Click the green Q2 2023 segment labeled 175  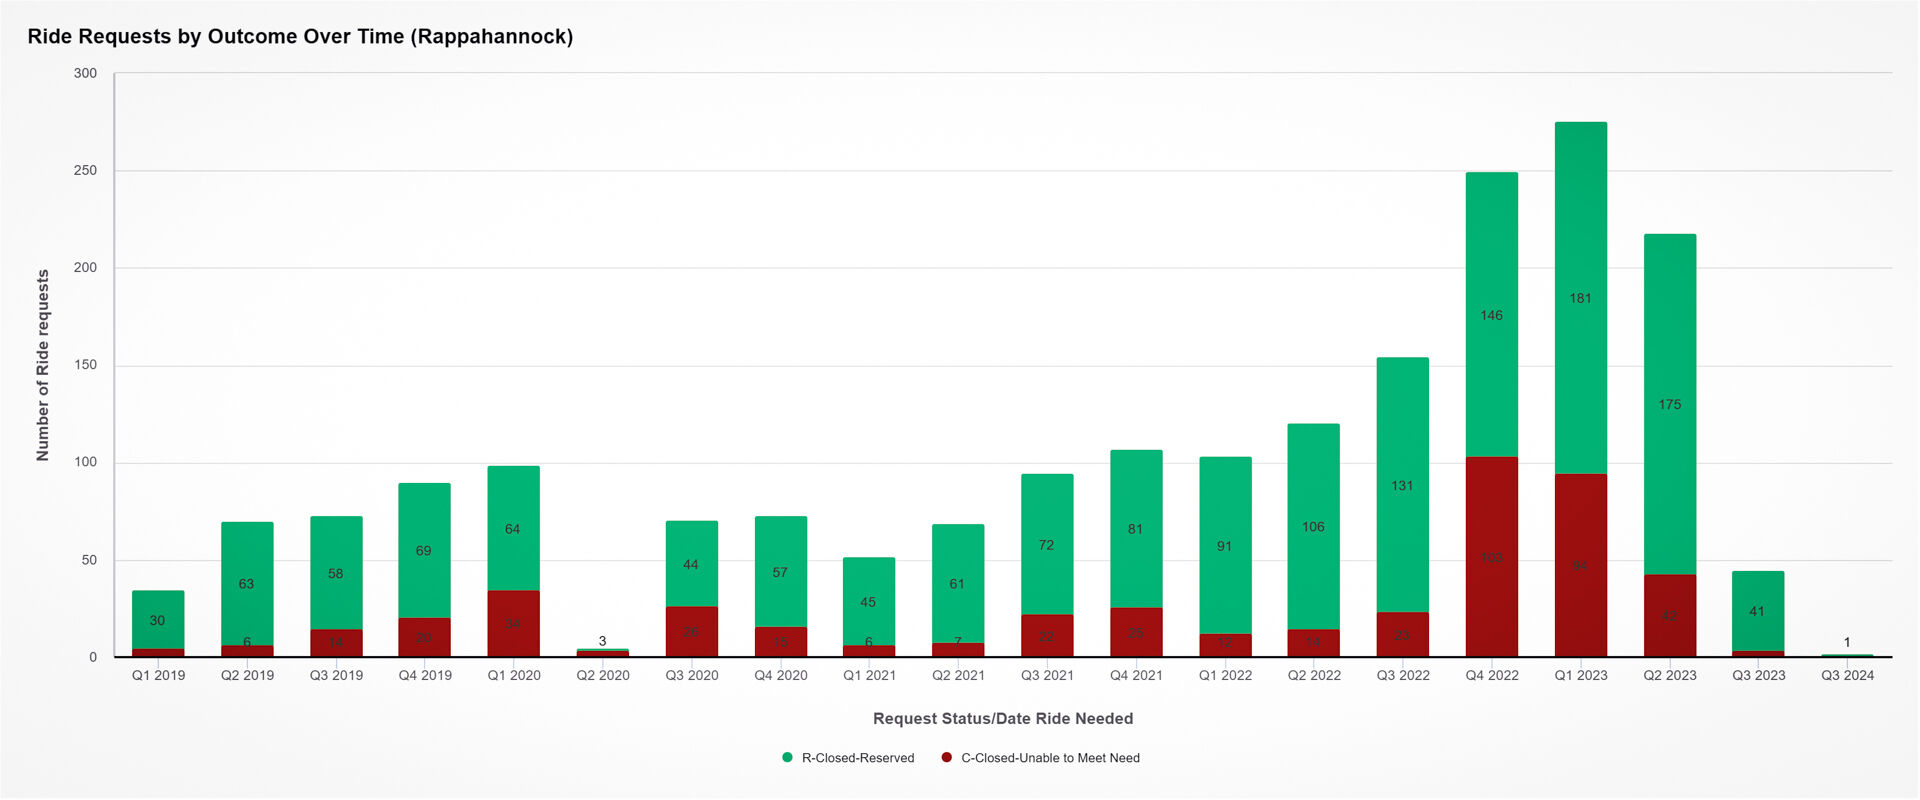pyautogui.click(x=1669, y=404)
